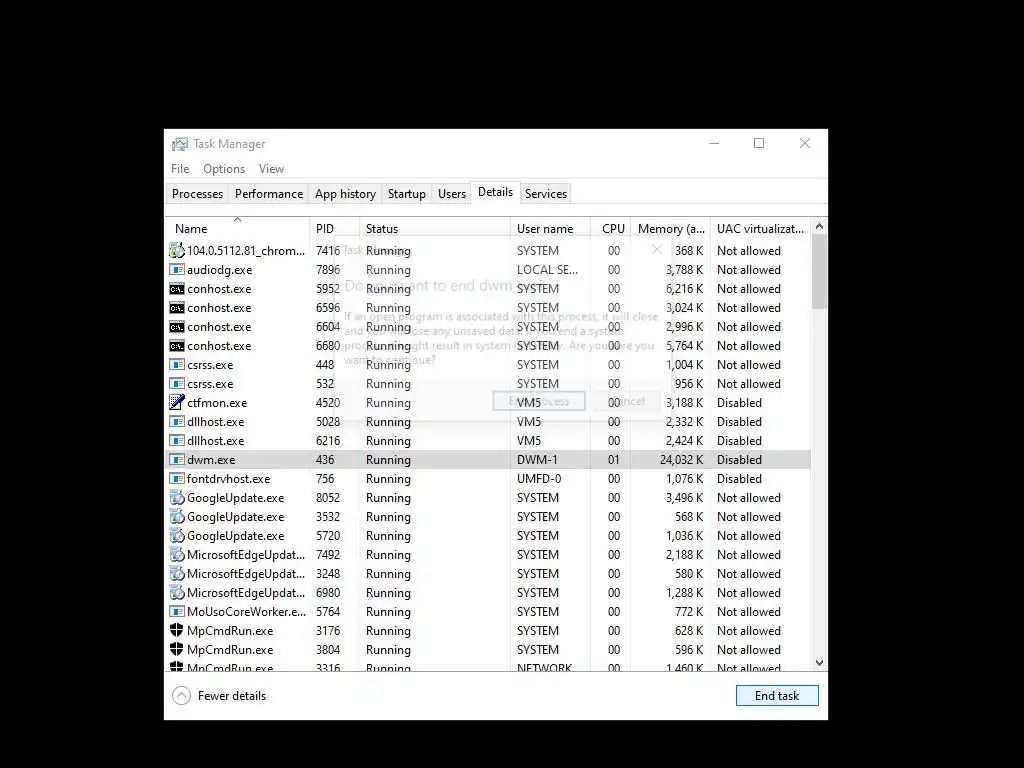The height and width of the screenshot is (768, 1024).
Task: Switch to the Users tab
Action: coord(452,194)
